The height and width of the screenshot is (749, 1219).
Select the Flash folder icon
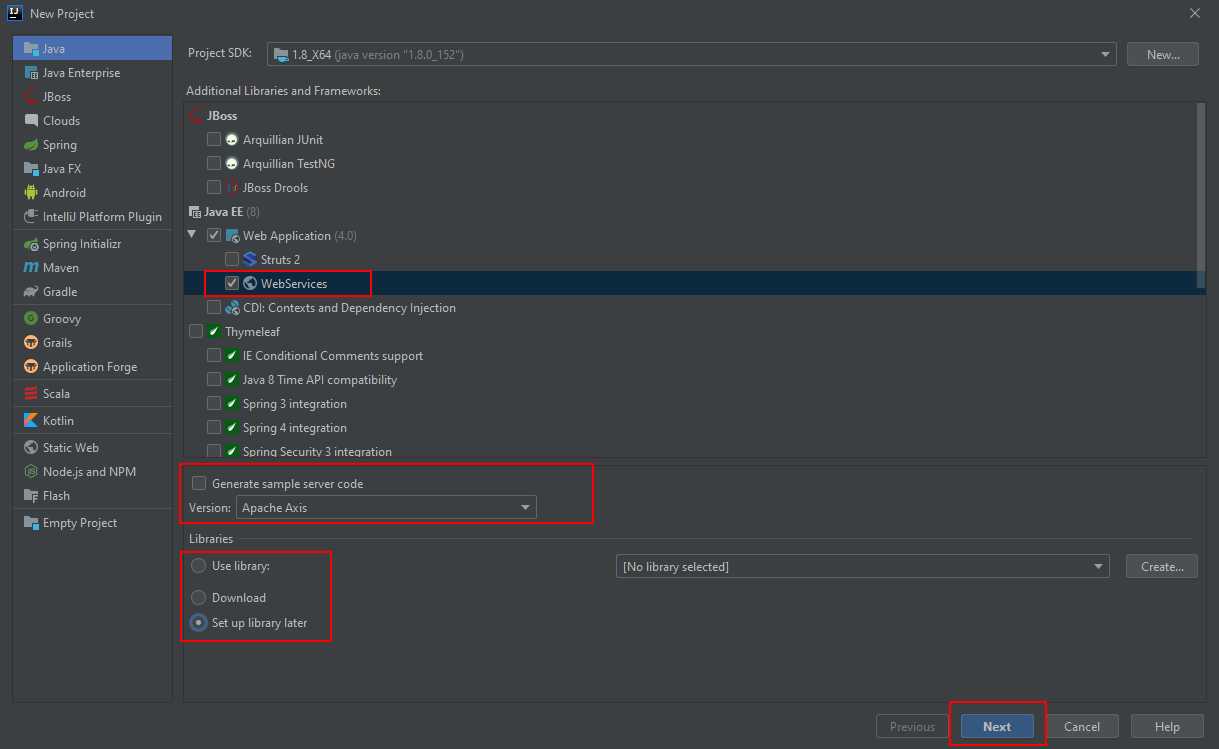31,495
